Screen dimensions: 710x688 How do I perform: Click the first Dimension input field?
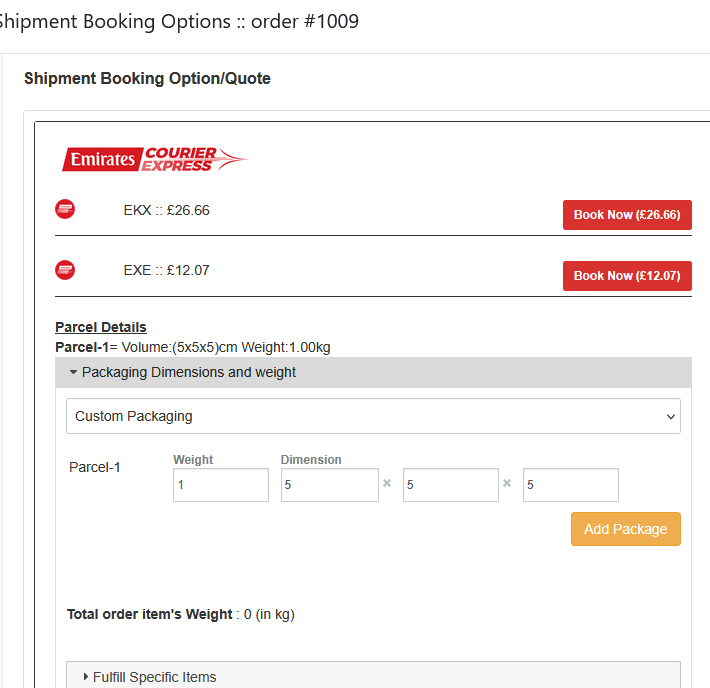pyautogui.click(x=330, y=485)
